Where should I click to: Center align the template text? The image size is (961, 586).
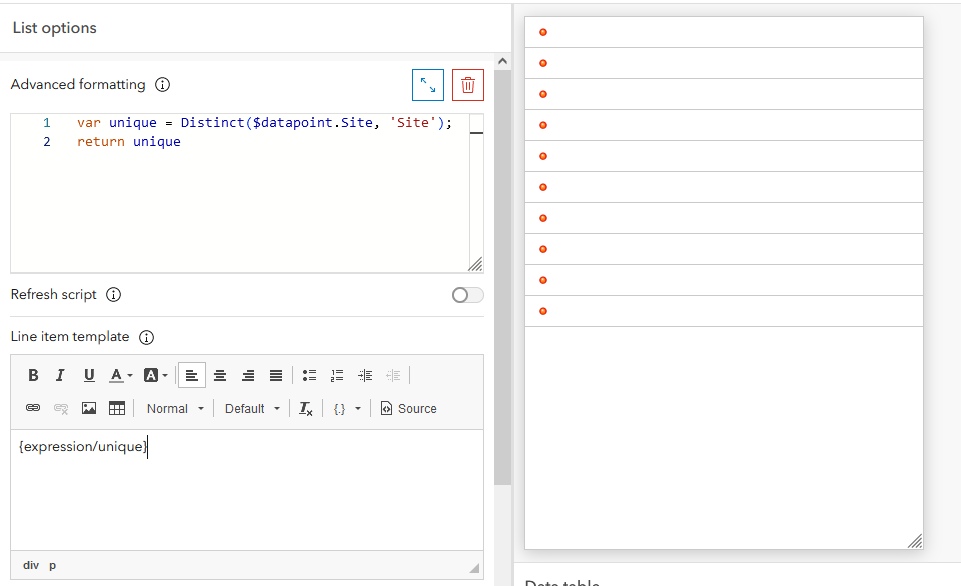pos(220,375)
